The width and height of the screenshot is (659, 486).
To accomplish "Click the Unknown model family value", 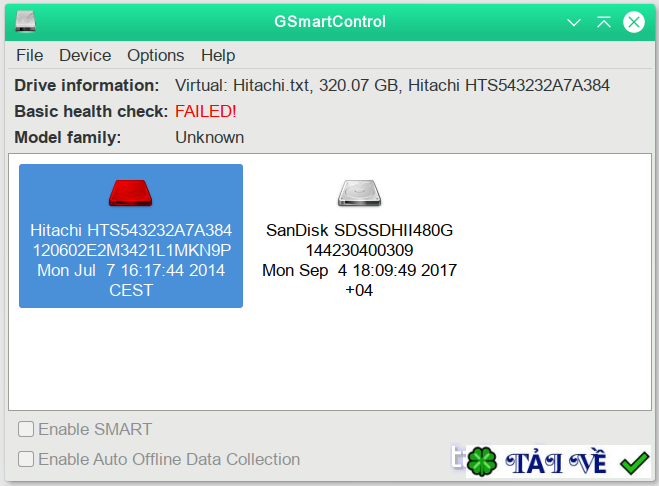I will point(209,137).
